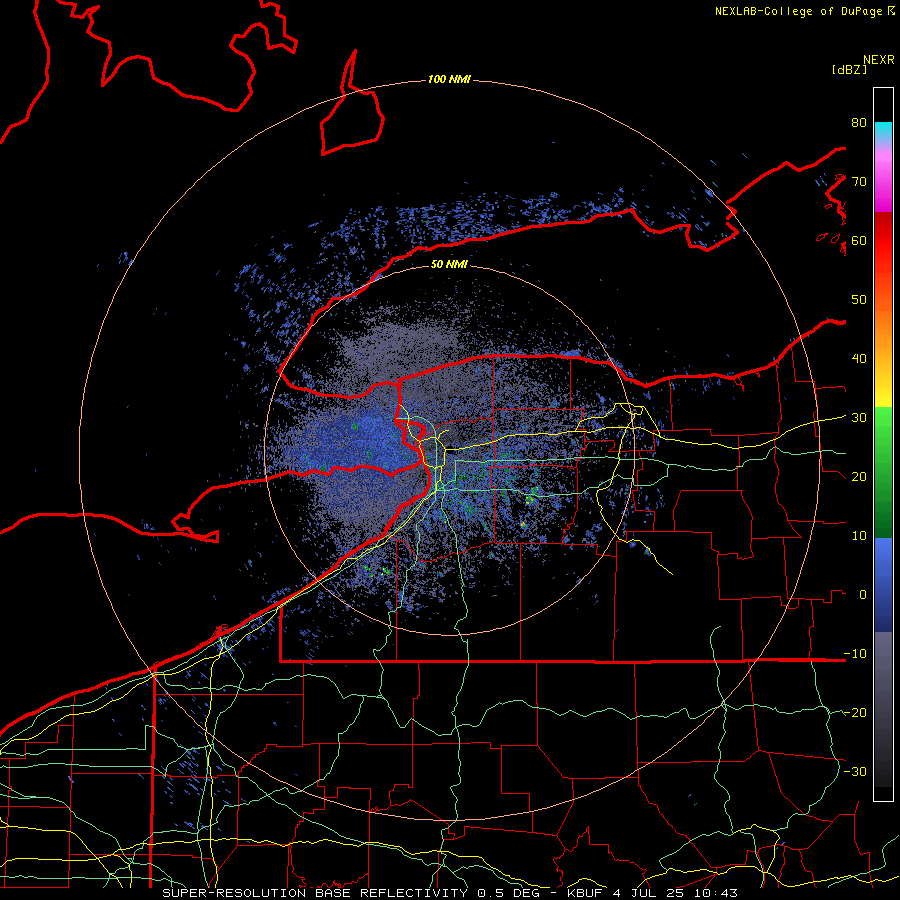Click the 70 dBZ scale value
The width and height of the screenshot is (900, 900).
pos(859,181)
